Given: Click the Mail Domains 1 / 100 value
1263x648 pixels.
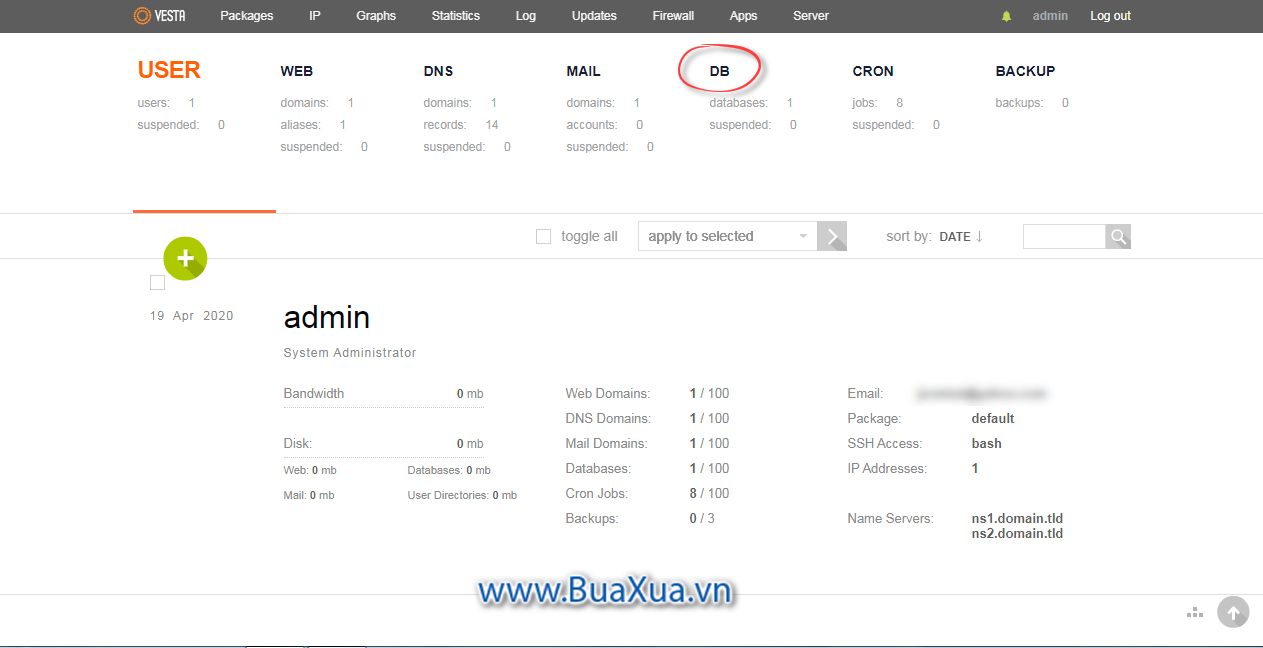Looking at the screenshot, I should click(x=709, y=443).
